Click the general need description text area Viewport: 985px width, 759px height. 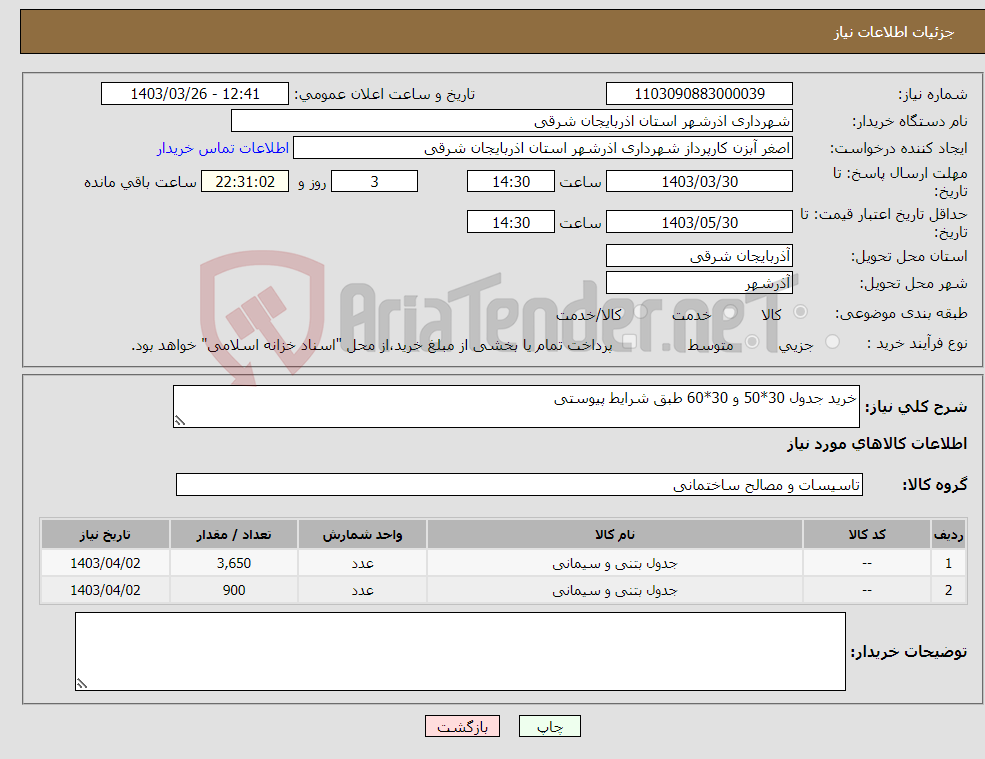point(516,407)
